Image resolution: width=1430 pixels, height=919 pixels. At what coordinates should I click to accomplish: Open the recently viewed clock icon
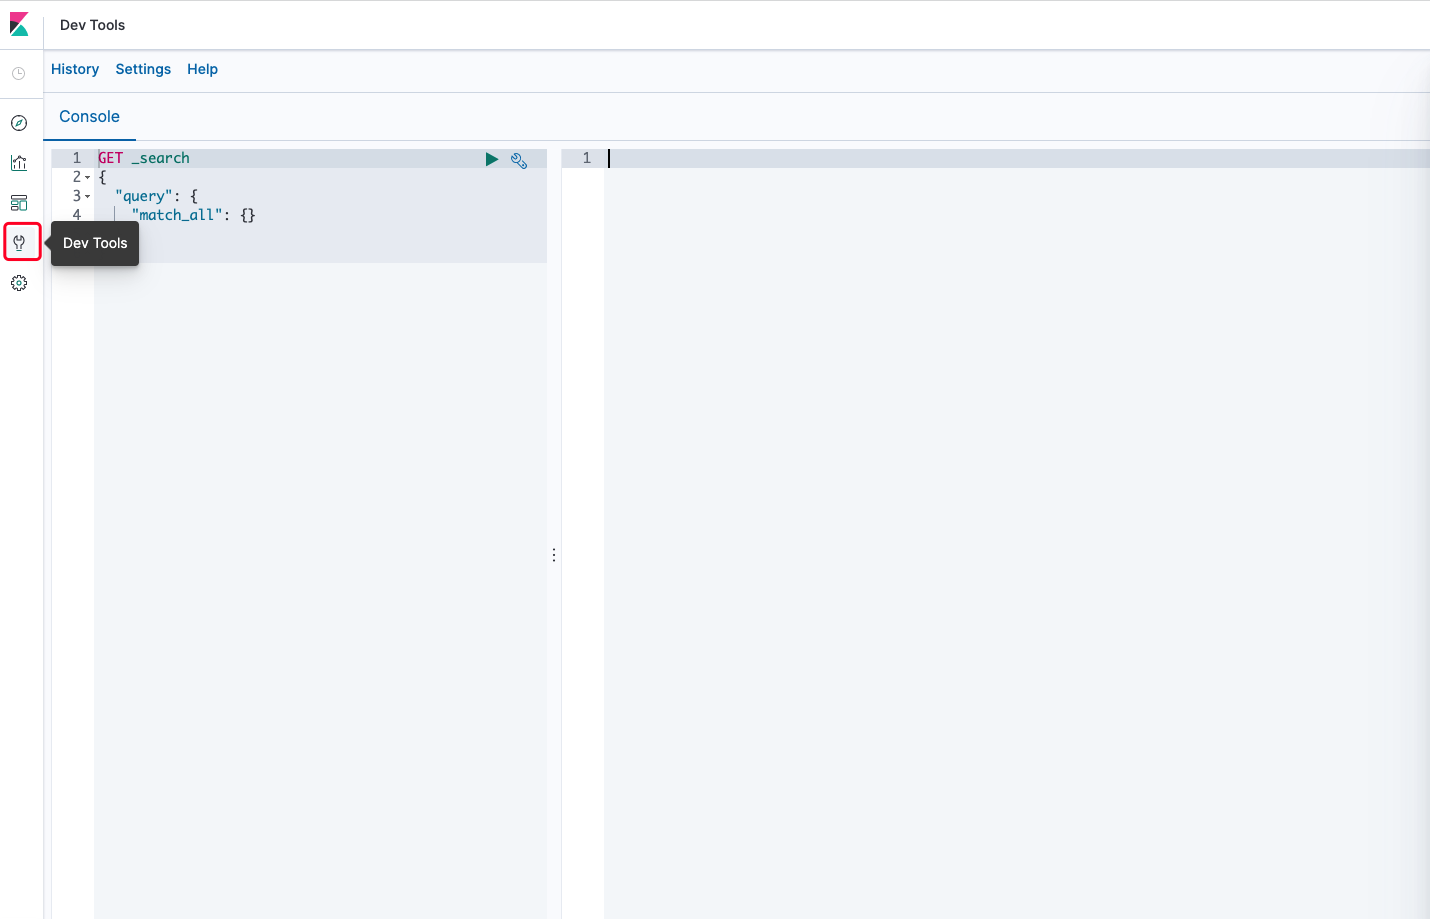(19, 74)
